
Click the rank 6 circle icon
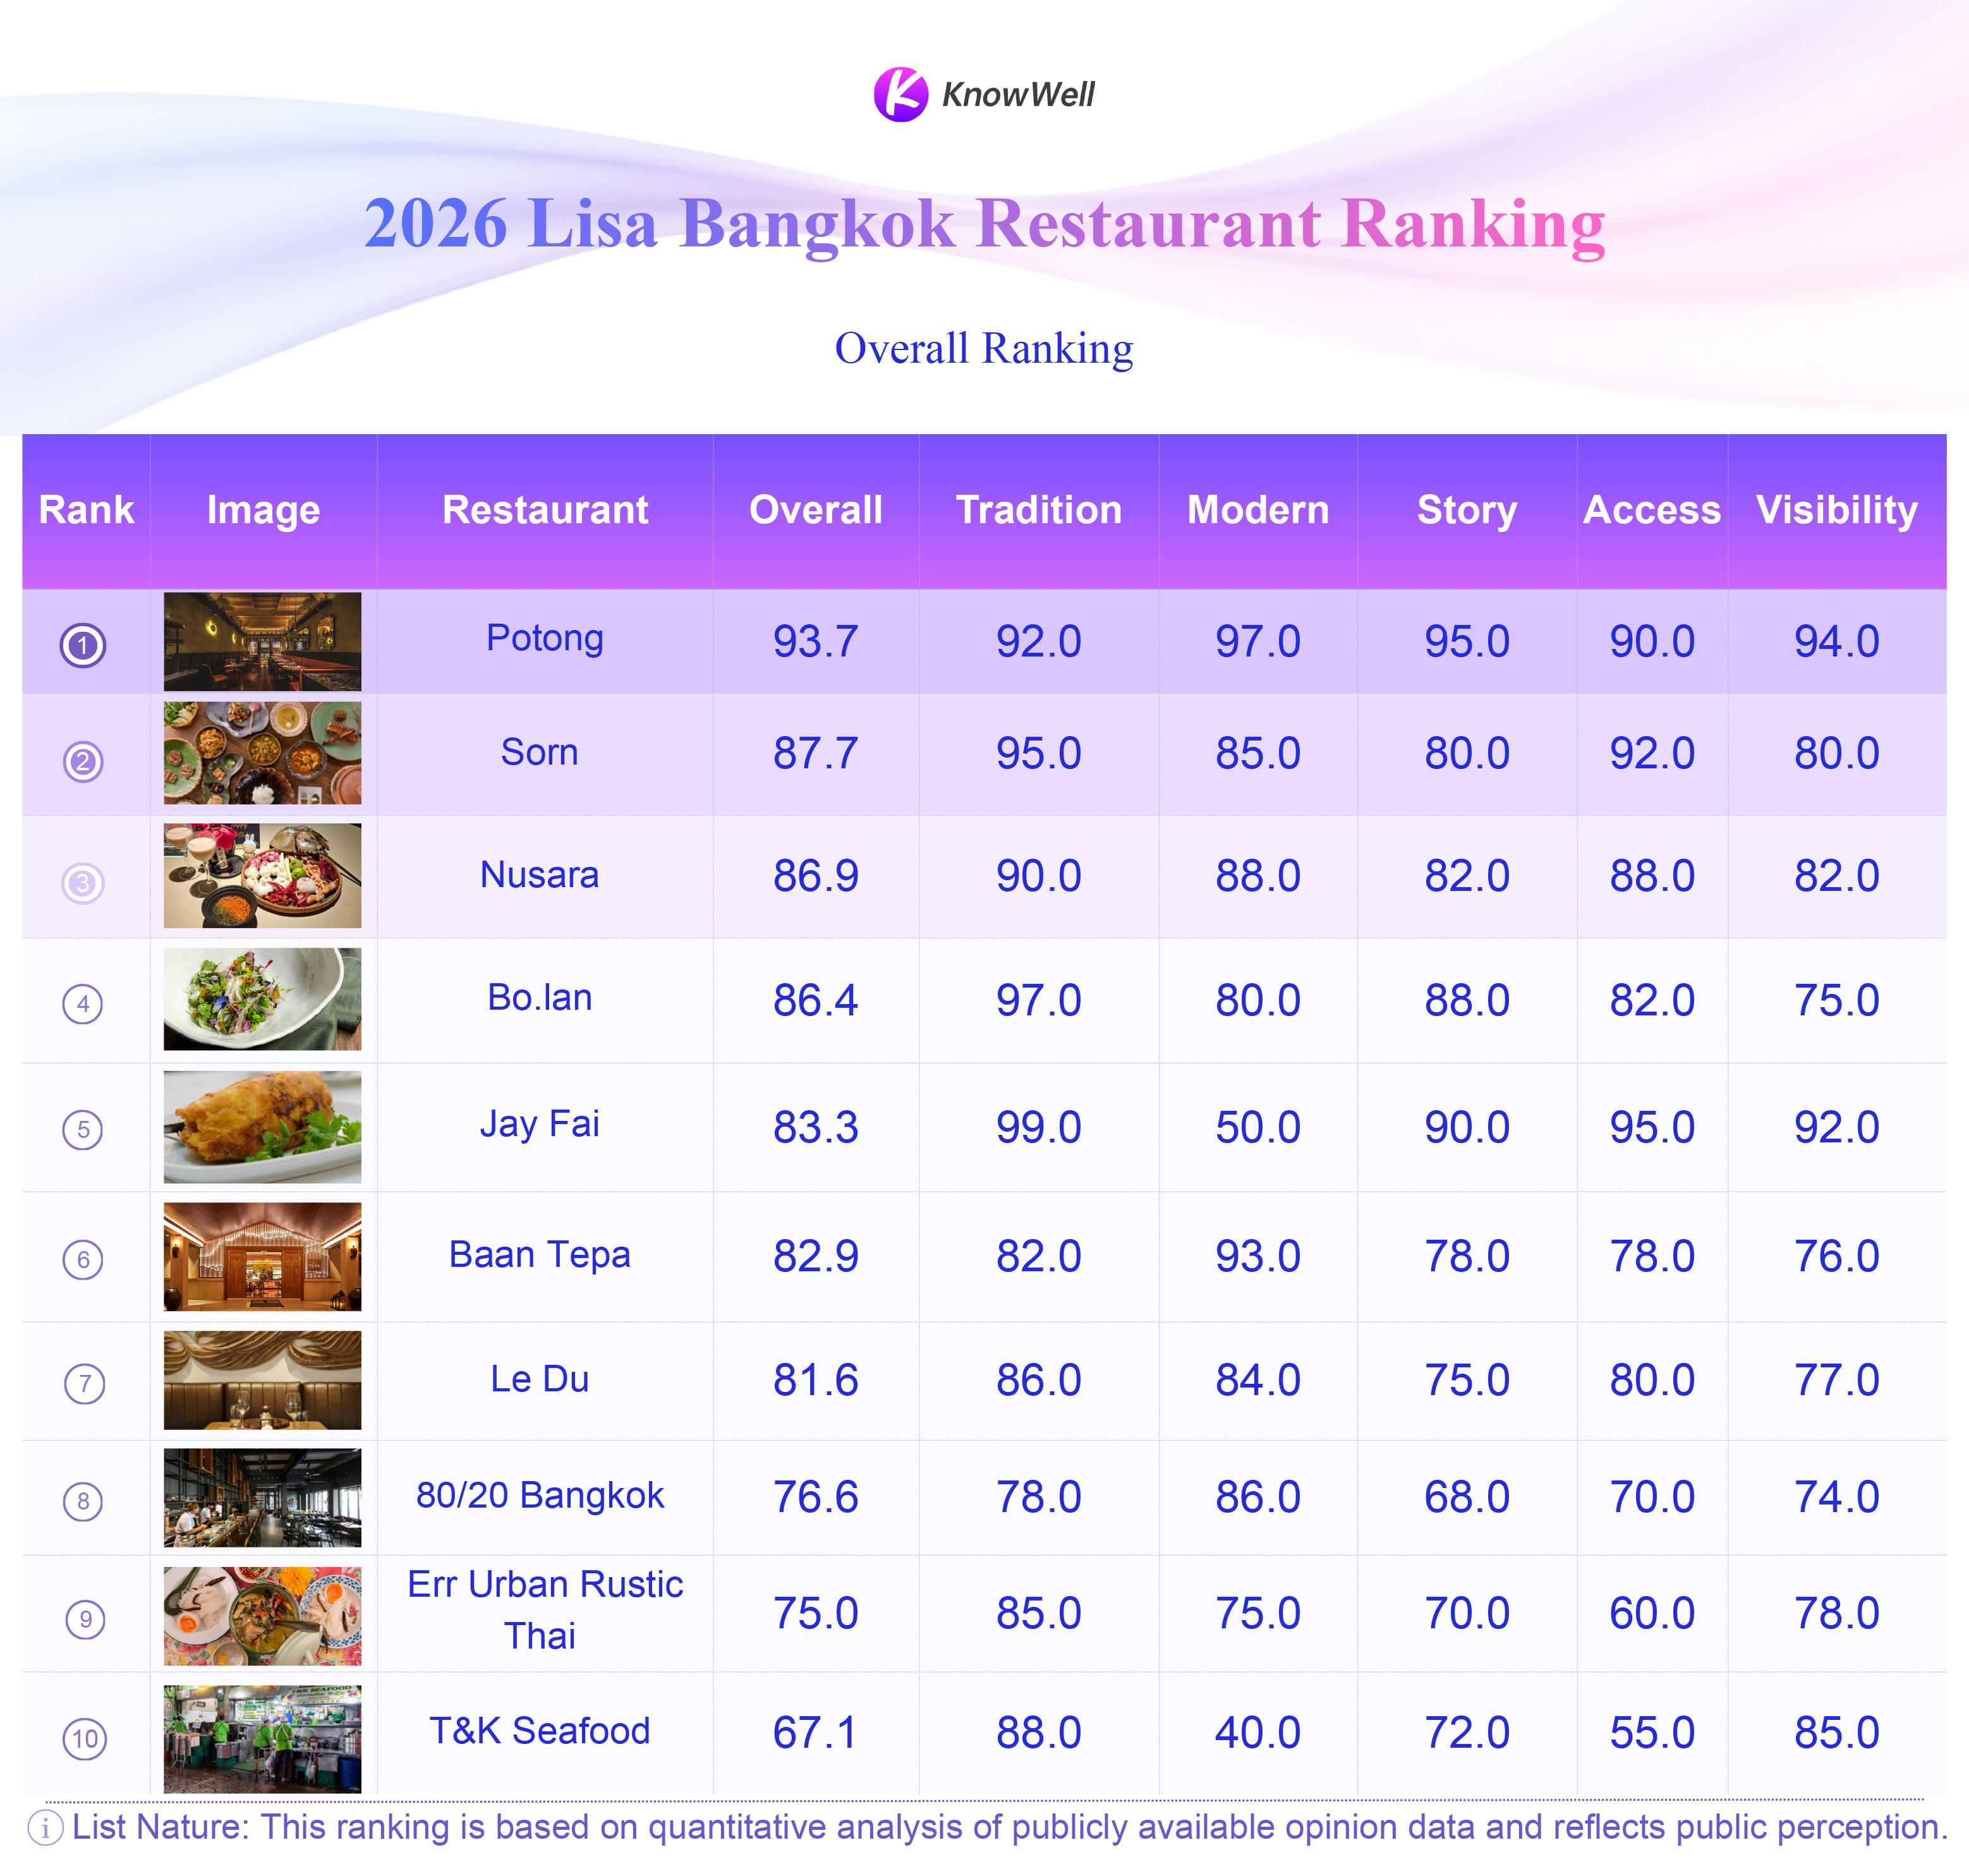83,1259
